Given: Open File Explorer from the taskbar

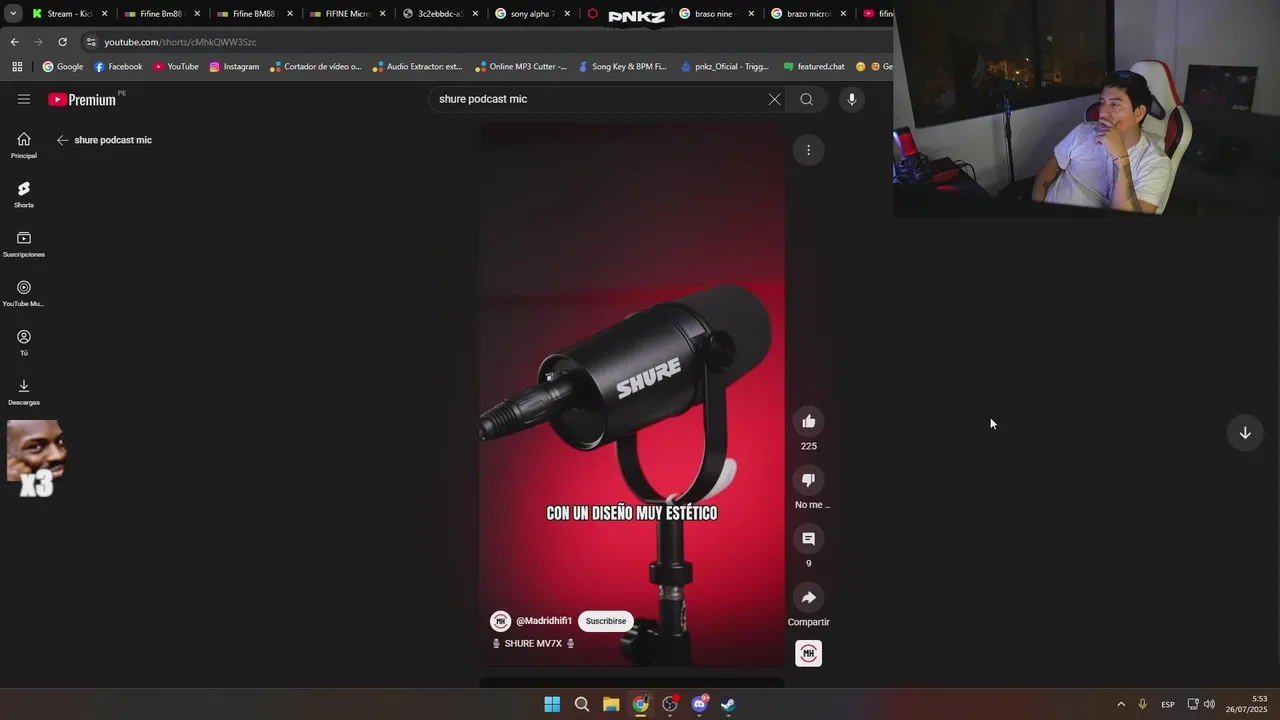Looking at the screenshot, I should (x=611, y=704).
